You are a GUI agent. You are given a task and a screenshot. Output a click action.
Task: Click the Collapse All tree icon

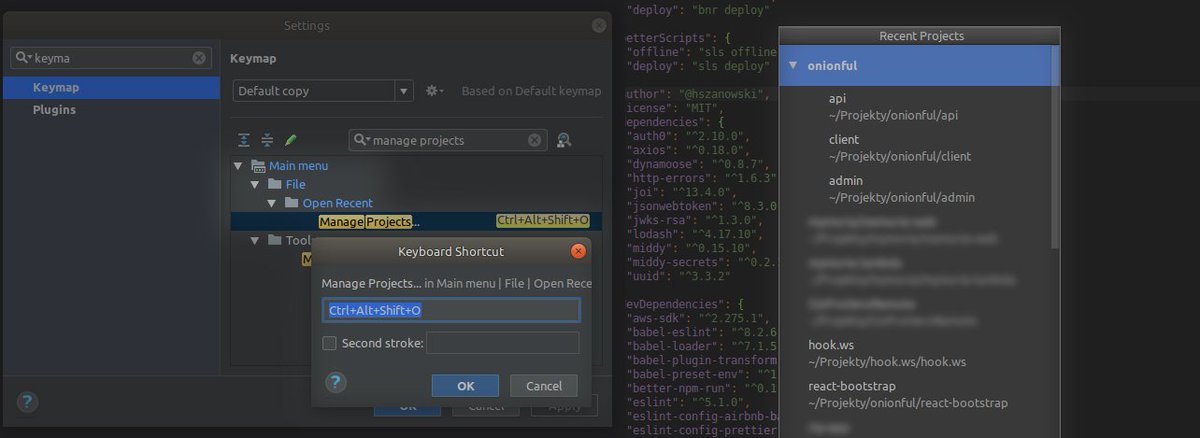267,140
